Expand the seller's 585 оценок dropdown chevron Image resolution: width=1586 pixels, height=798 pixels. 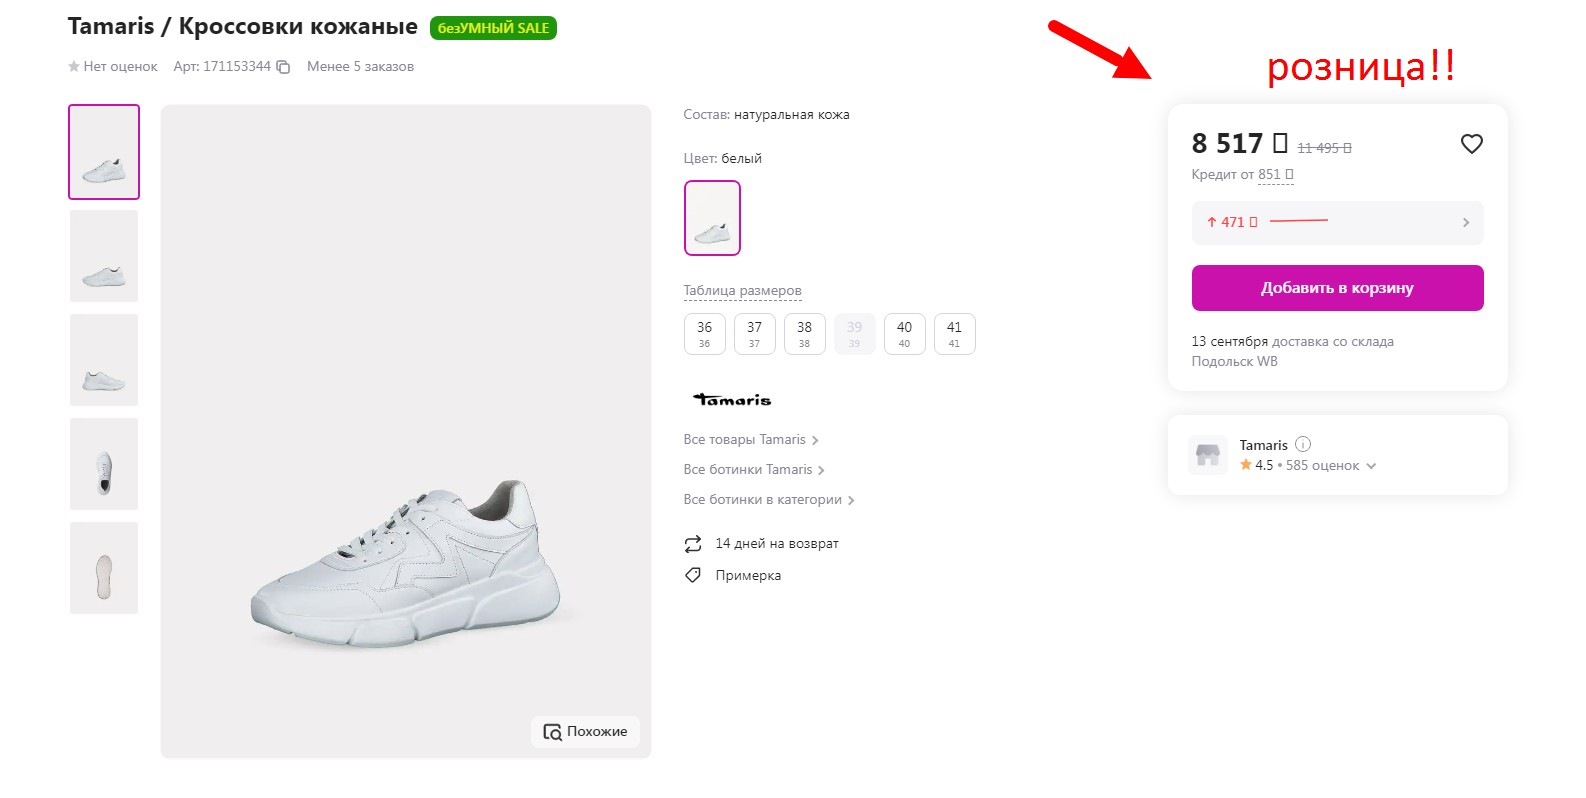point(1371,466)
